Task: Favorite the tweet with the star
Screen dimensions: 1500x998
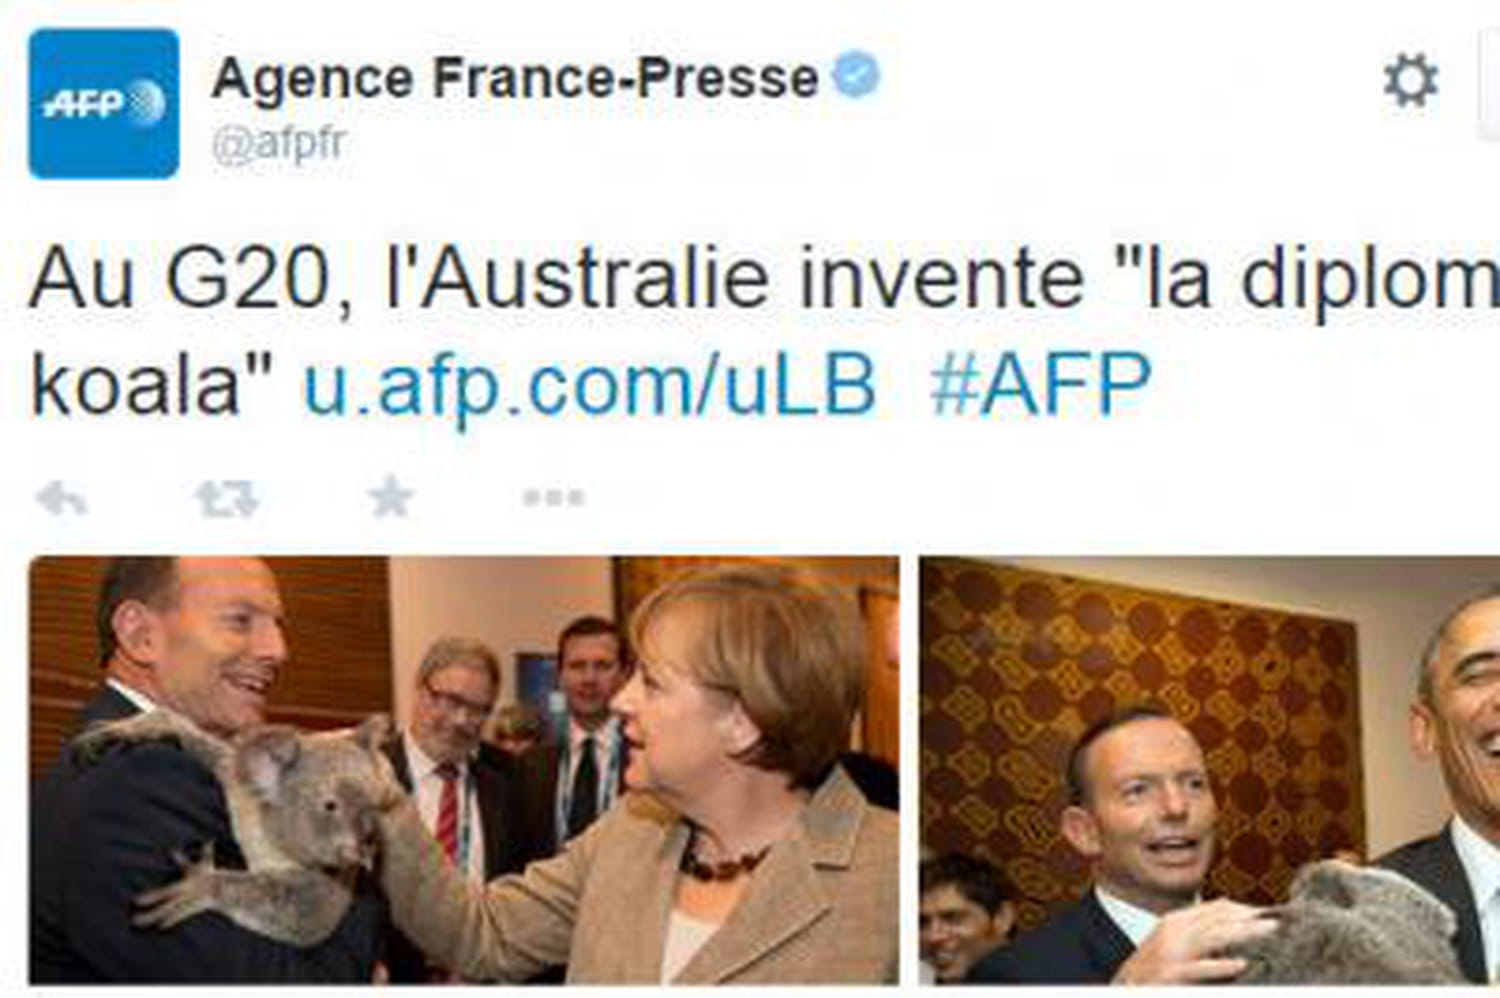Action: [x=390, y=496]
